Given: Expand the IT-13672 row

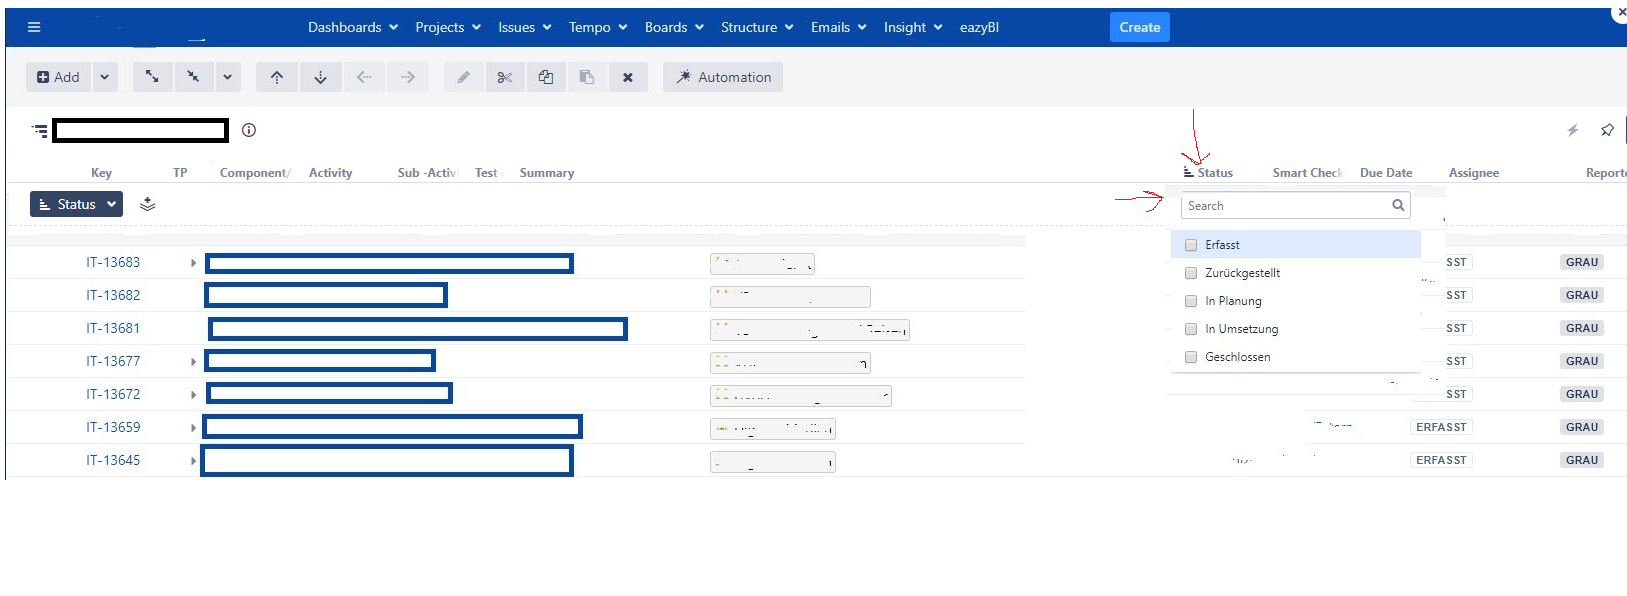Looking at the screenshot, I should click(x=193, y=395).
